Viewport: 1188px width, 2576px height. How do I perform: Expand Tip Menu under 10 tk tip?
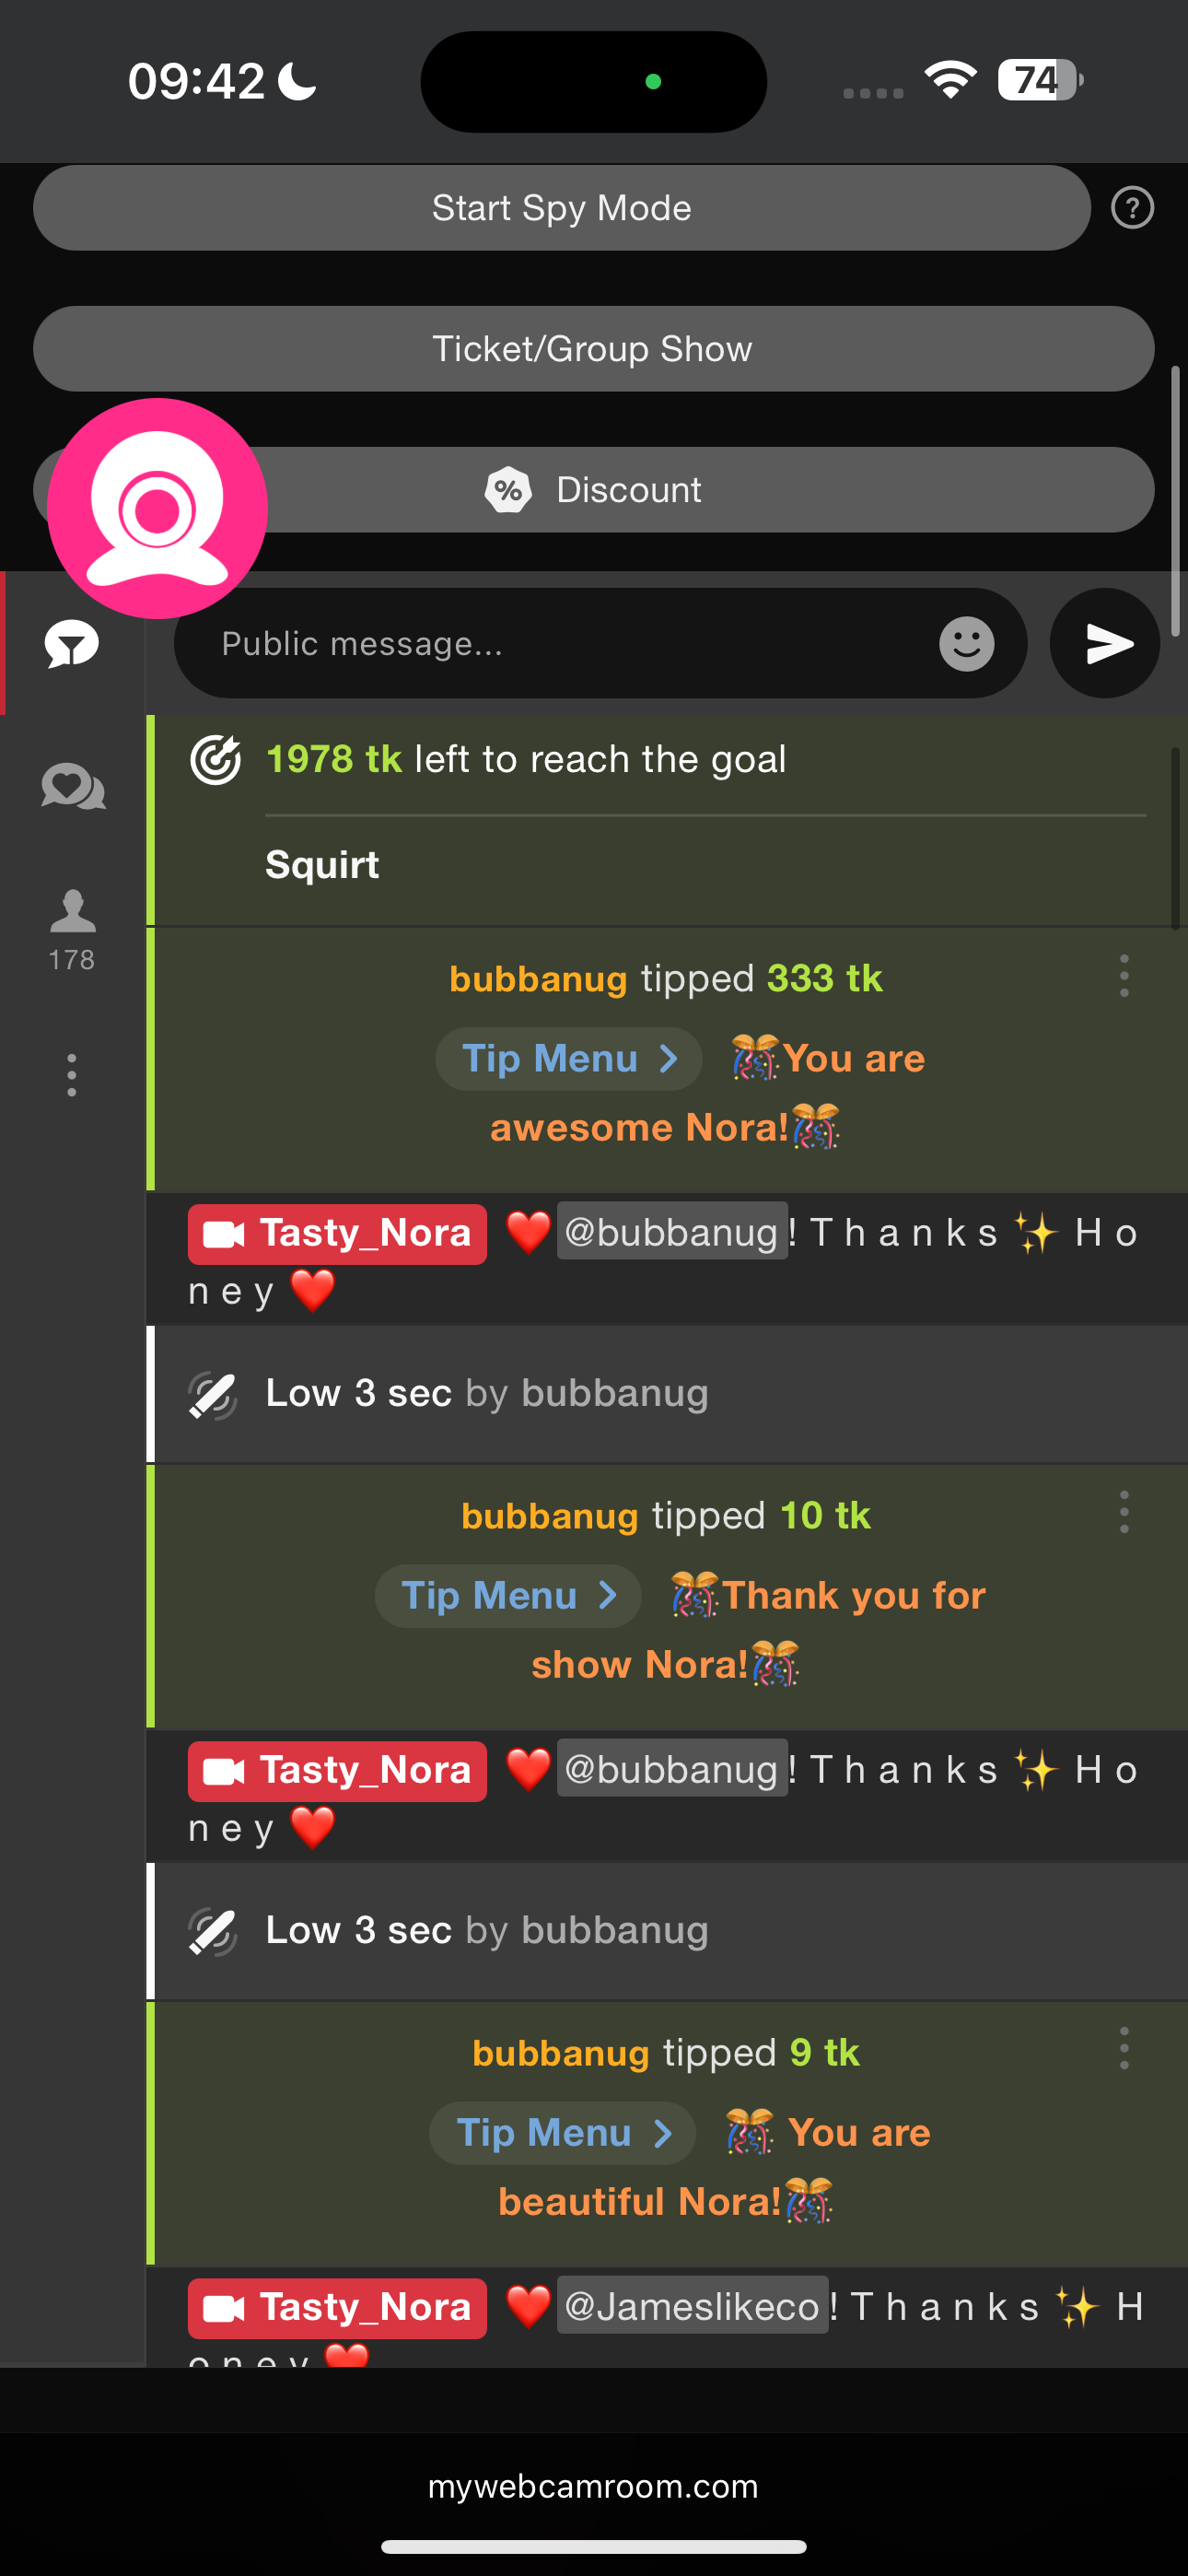click(x=508, y=1595)
